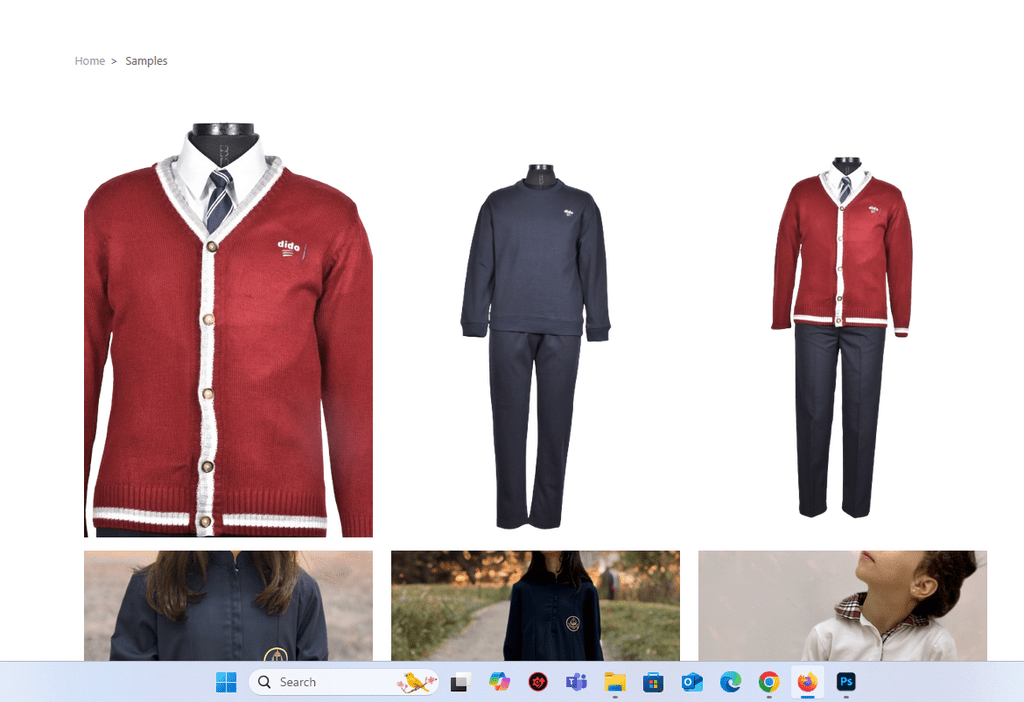The width and height of the screenshot is (1024, 702).
Task: Open Outlook from the taskbar
Action: pyautogui.click(x=692, y=682)
